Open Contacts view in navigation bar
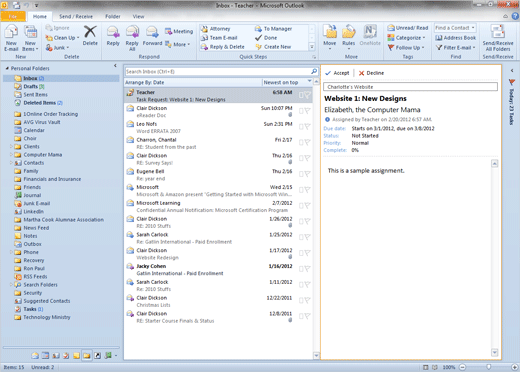Image resolution: width=520 pixels, height=372 pixels. pyautogui.click(x=56, y=356)
